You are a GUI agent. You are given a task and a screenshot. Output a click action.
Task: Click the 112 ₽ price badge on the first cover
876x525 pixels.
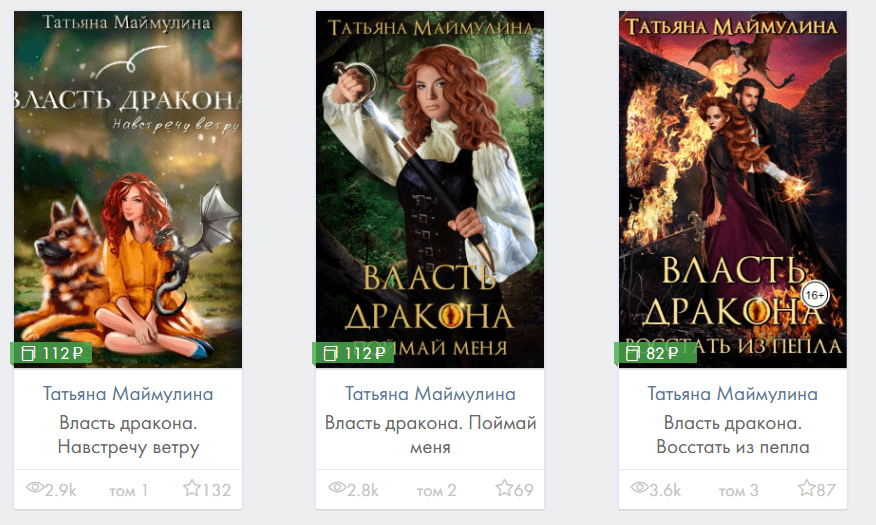point(51,353)
